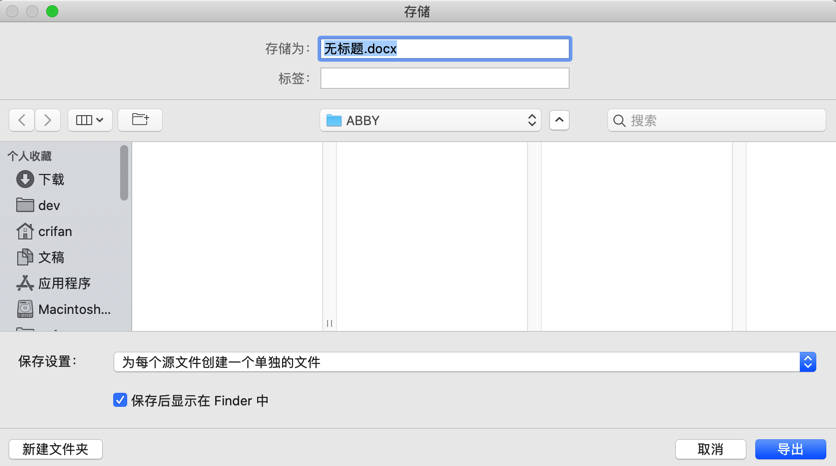Click the 标签 tags input field
The image size is (836, 466).
click(x=445, y=78)
